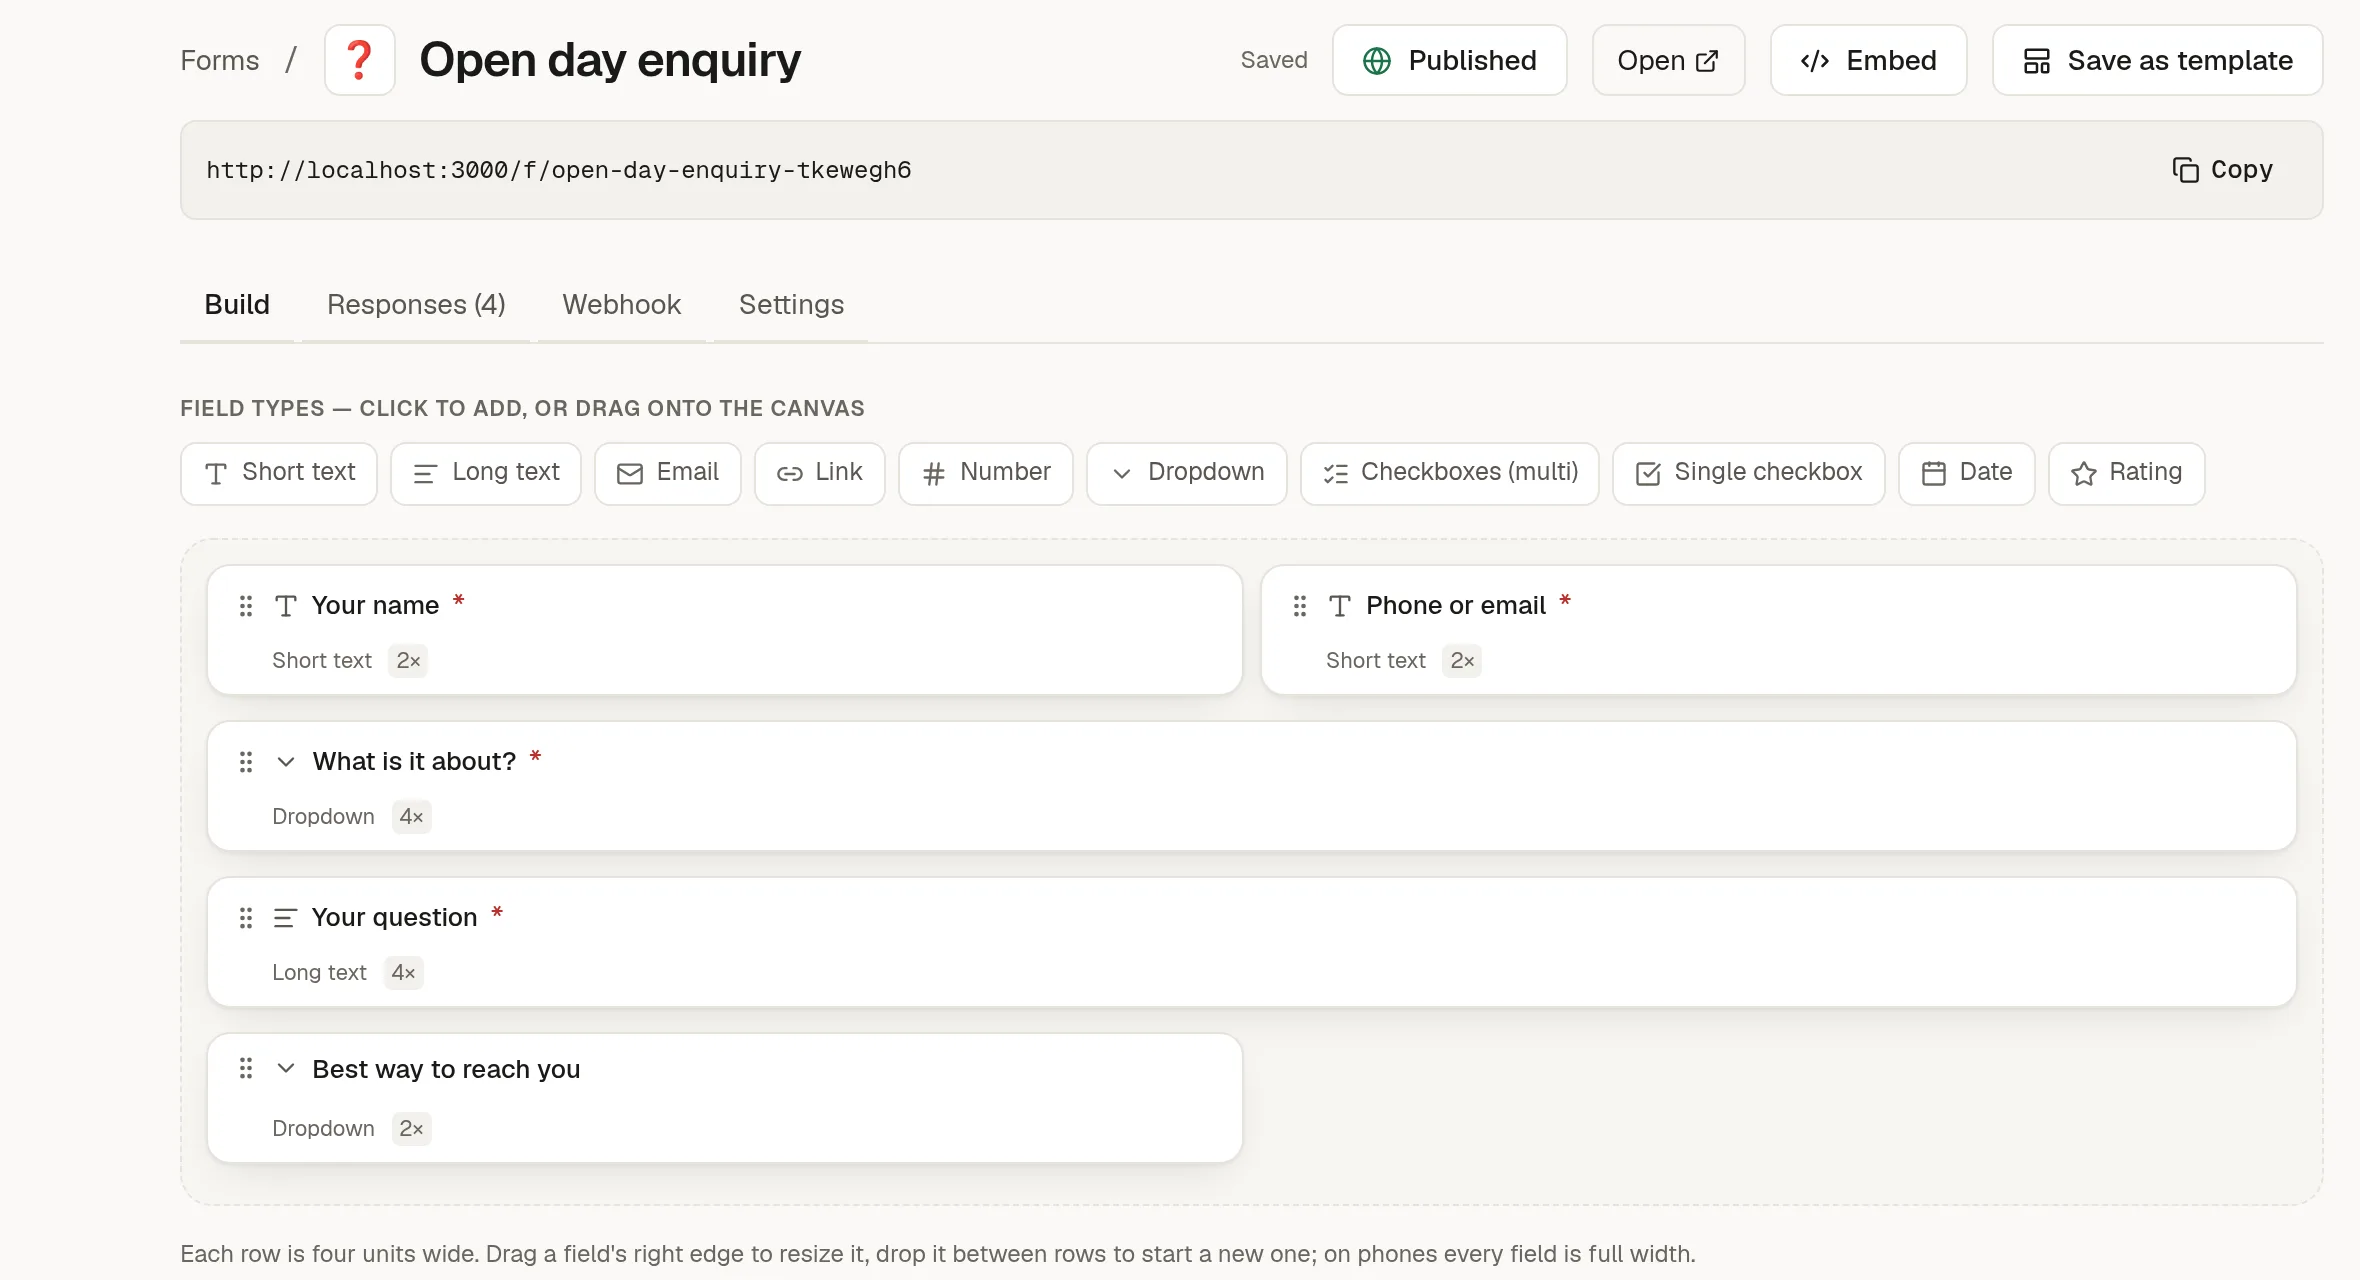Add a Link field type
Viewport: 2360px width, 1280px height.
click(x=820, y=473)
